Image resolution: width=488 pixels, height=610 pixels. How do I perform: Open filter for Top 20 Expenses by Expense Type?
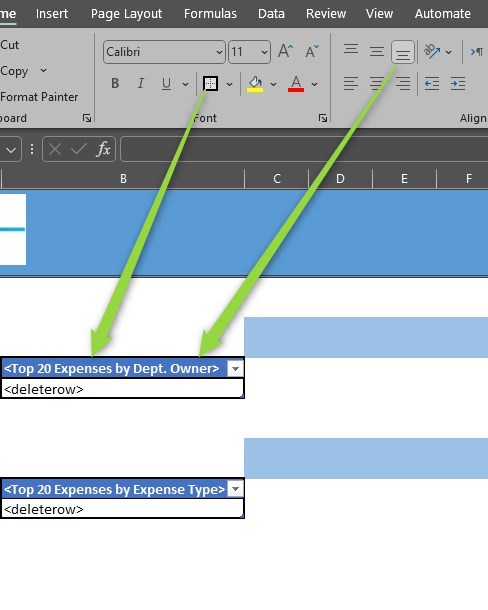tap(235, 489)
